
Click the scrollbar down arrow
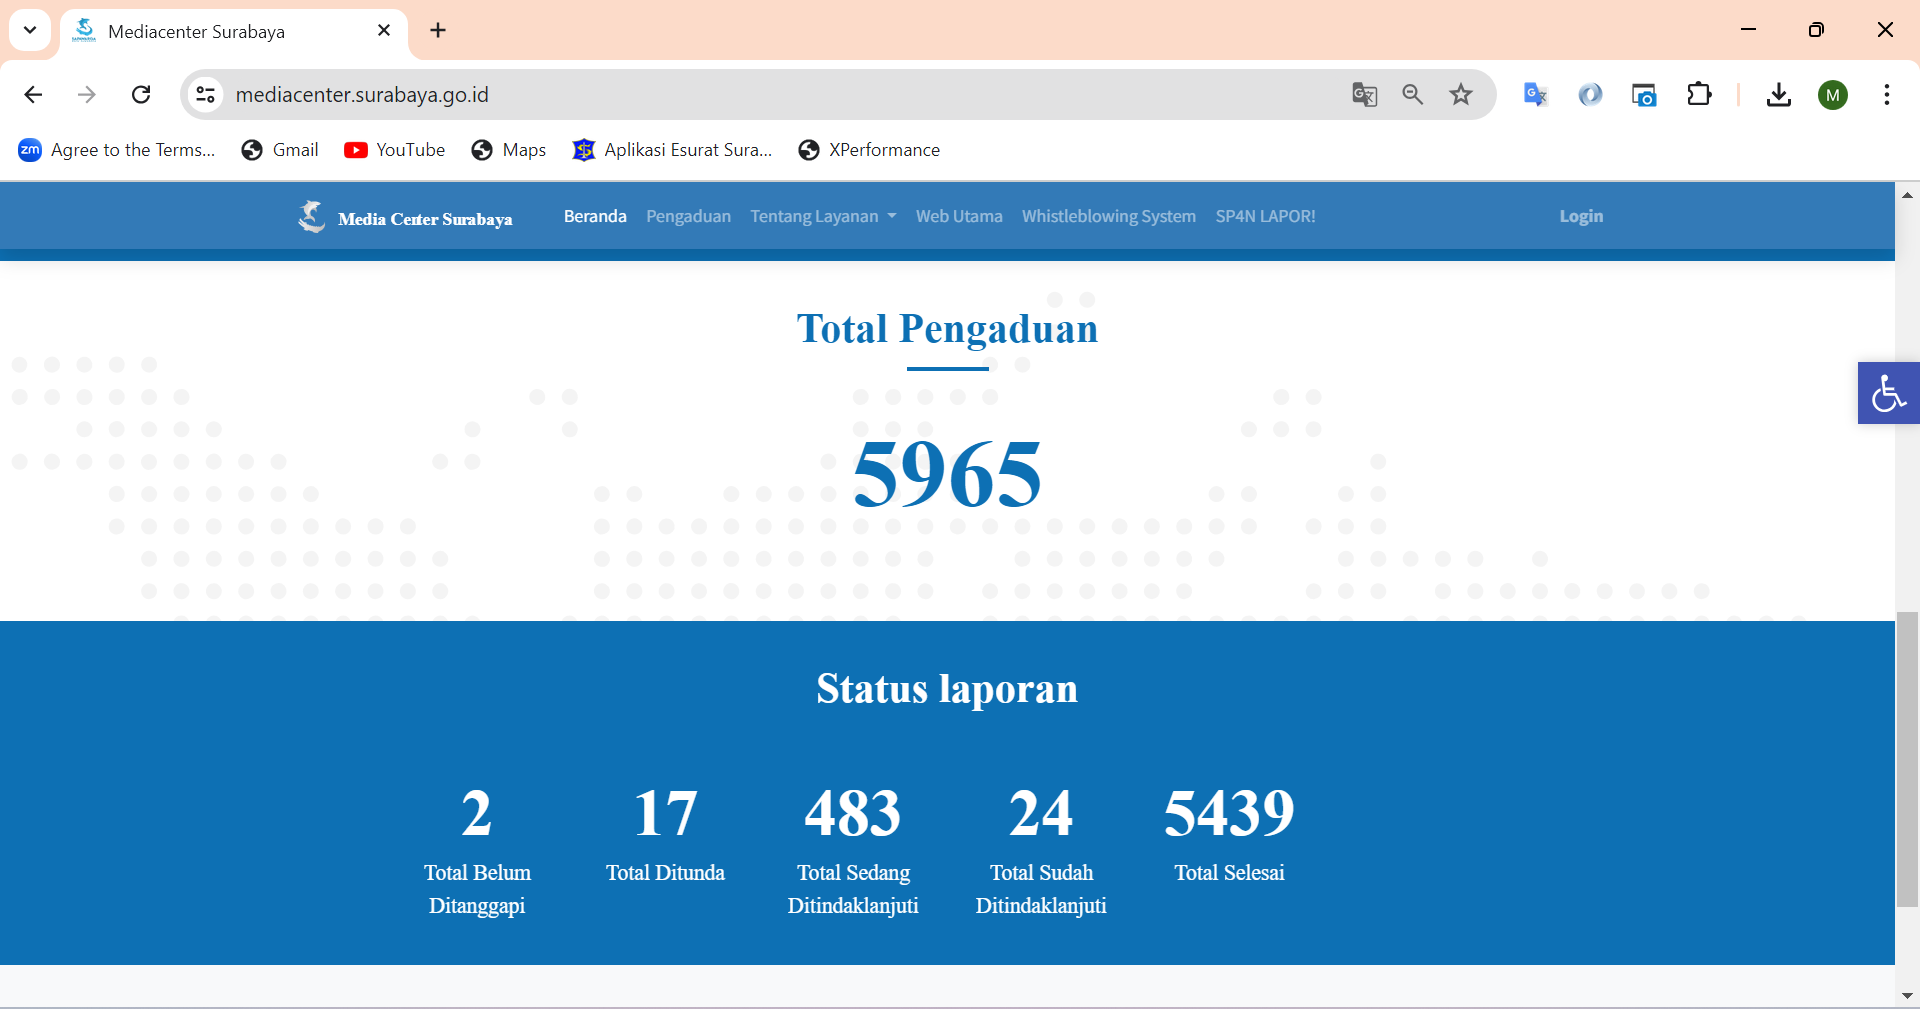click(1908, 996)
